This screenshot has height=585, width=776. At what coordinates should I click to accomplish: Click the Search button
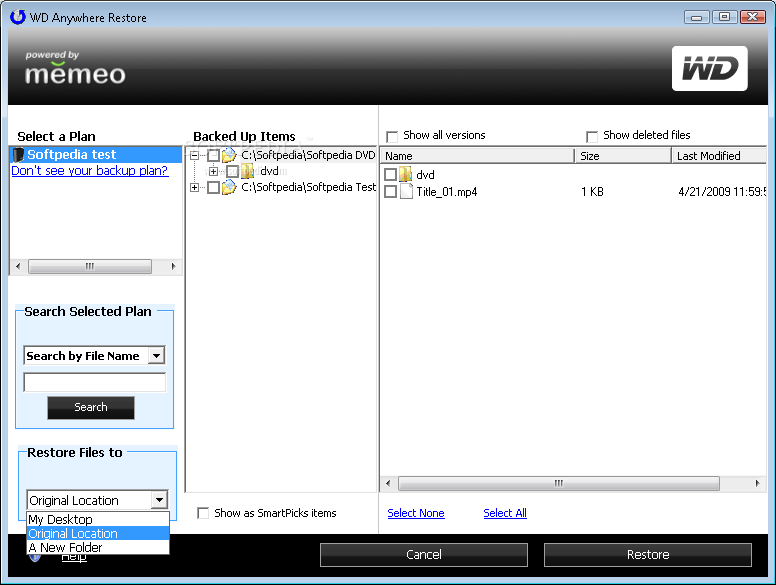(91, 407)
